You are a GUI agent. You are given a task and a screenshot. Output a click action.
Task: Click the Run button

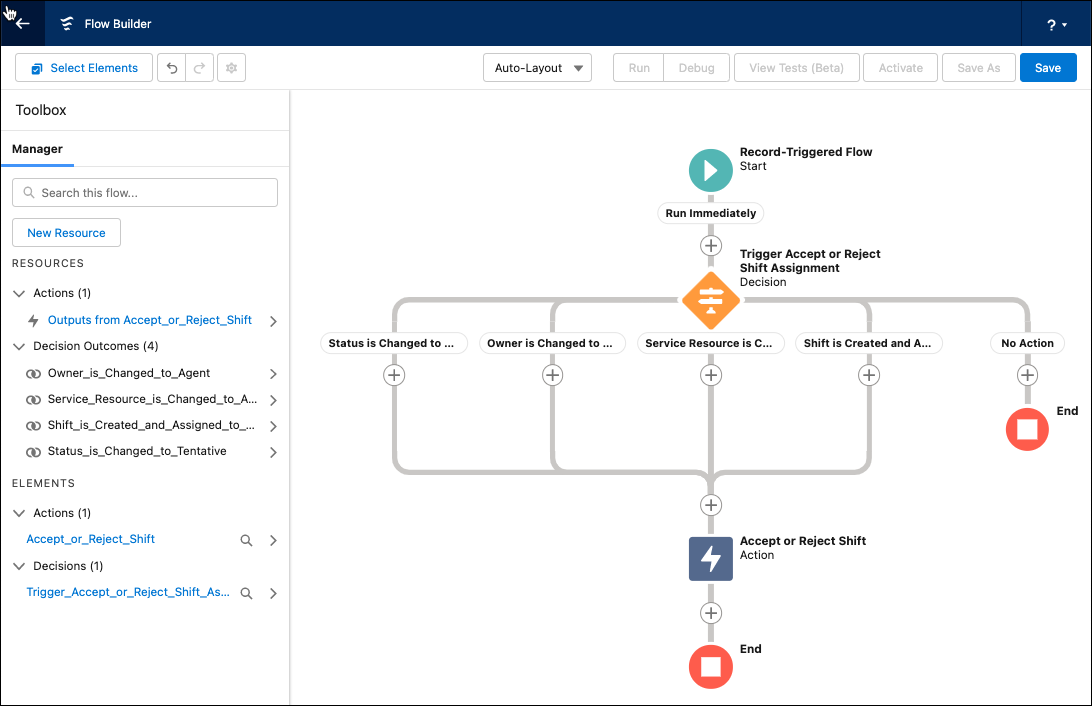pyautogui.click(x=639, y=68)
